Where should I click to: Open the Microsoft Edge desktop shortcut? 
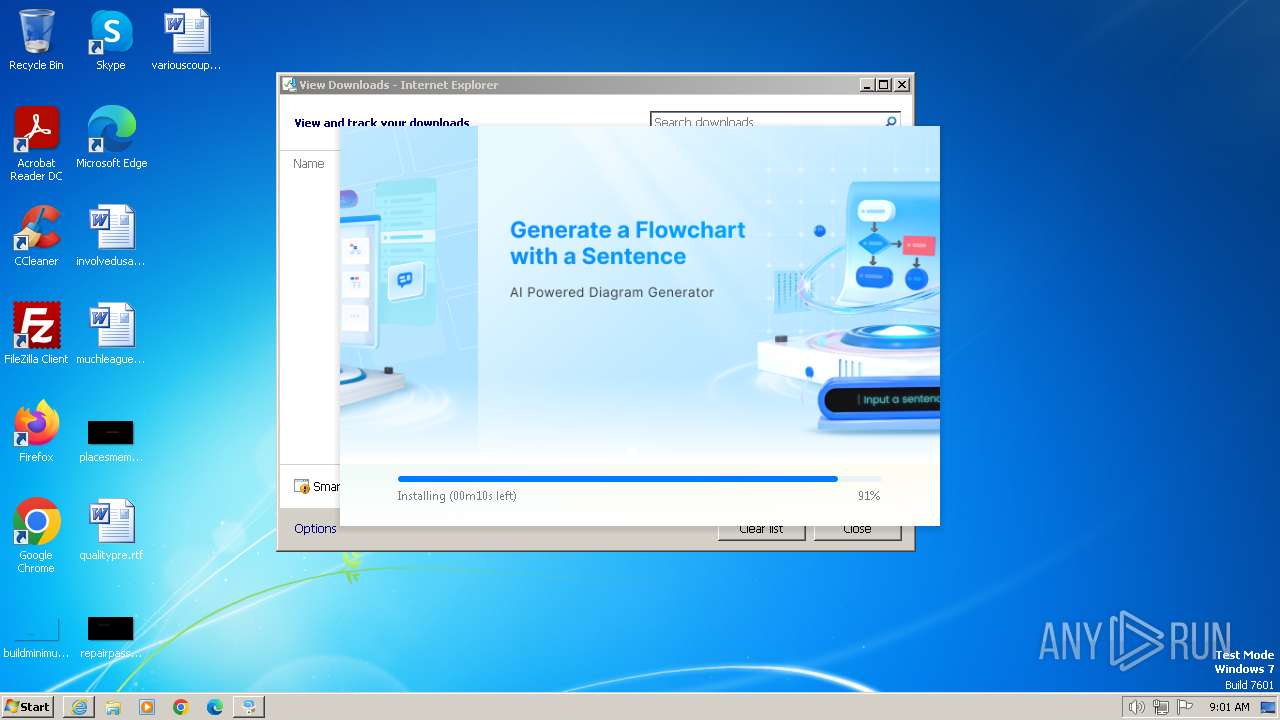(111, 138)
